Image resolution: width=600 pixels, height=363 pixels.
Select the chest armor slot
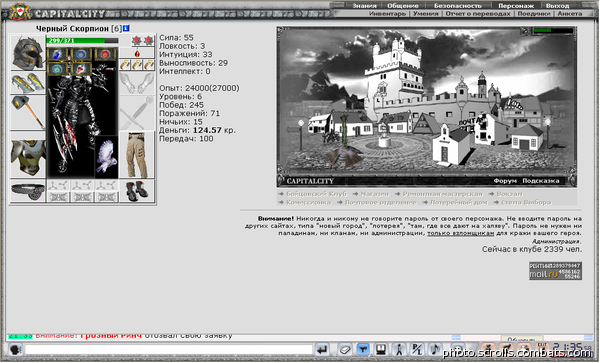[x=28, y=156]
